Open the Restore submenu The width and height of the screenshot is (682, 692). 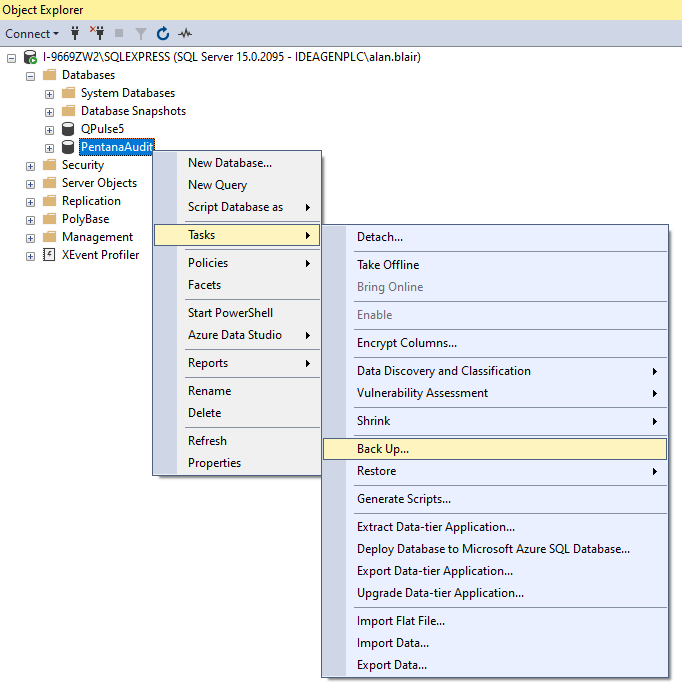(495, 471)
